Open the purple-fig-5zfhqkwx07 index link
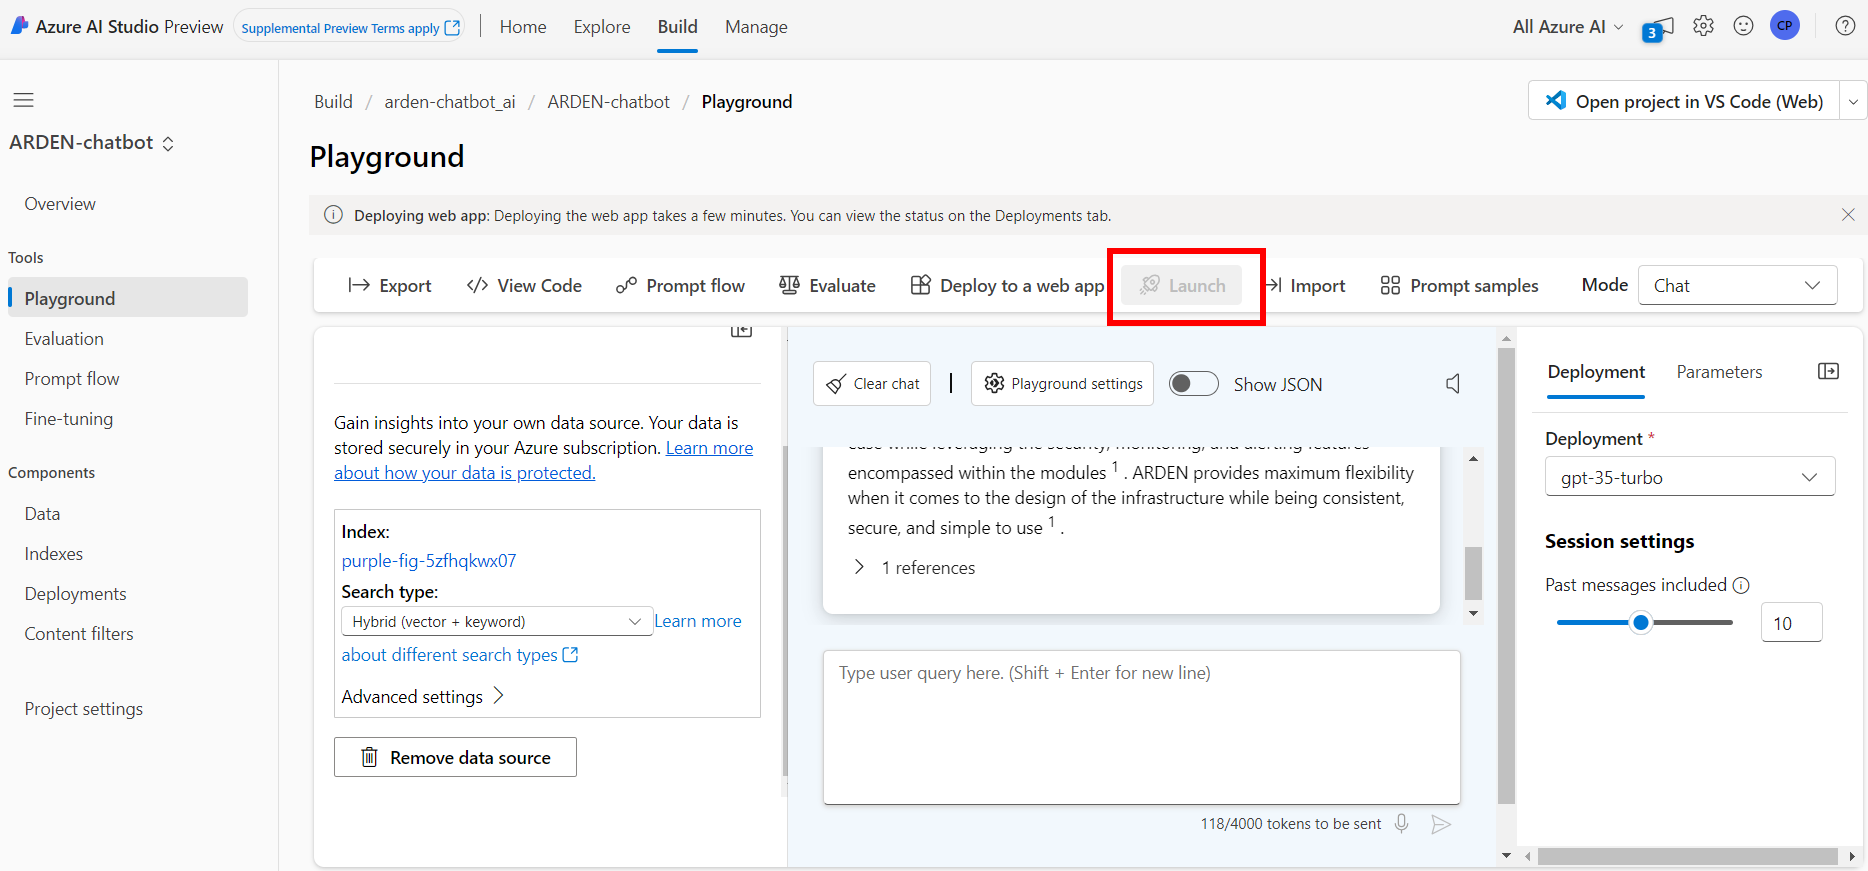Viewport: 1868px width, 871px height. pyautogui.click(x=429, y=561)
